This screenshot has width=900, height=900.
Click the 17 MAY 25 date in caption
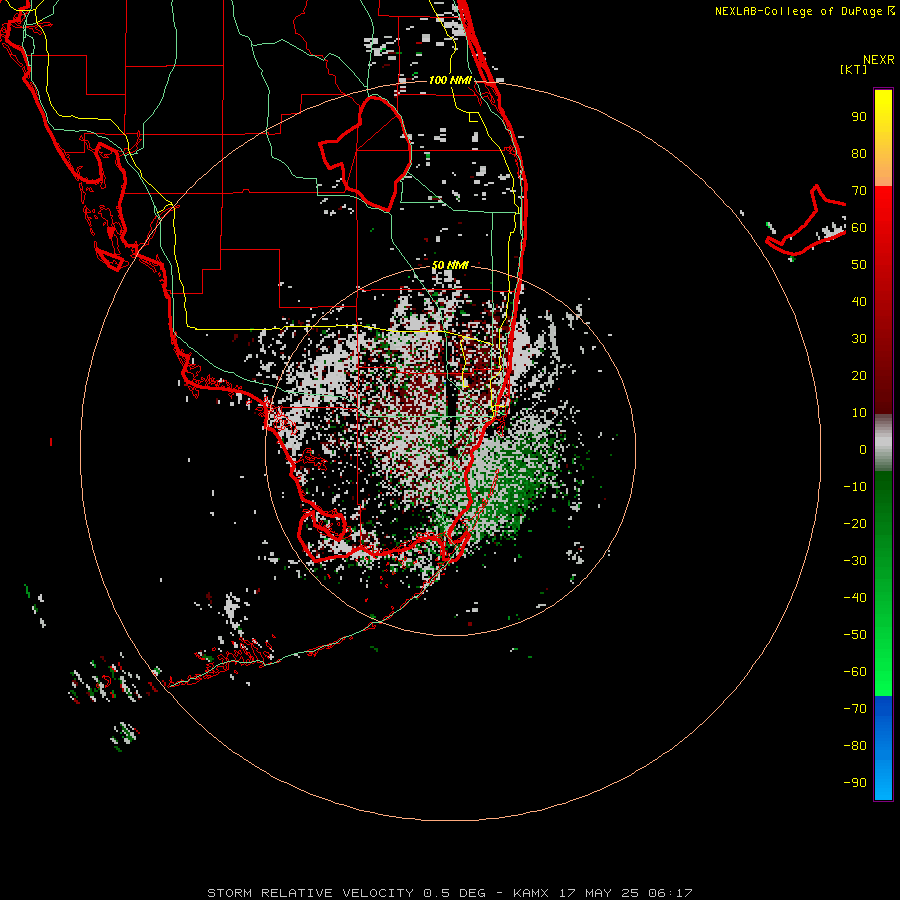599,893
